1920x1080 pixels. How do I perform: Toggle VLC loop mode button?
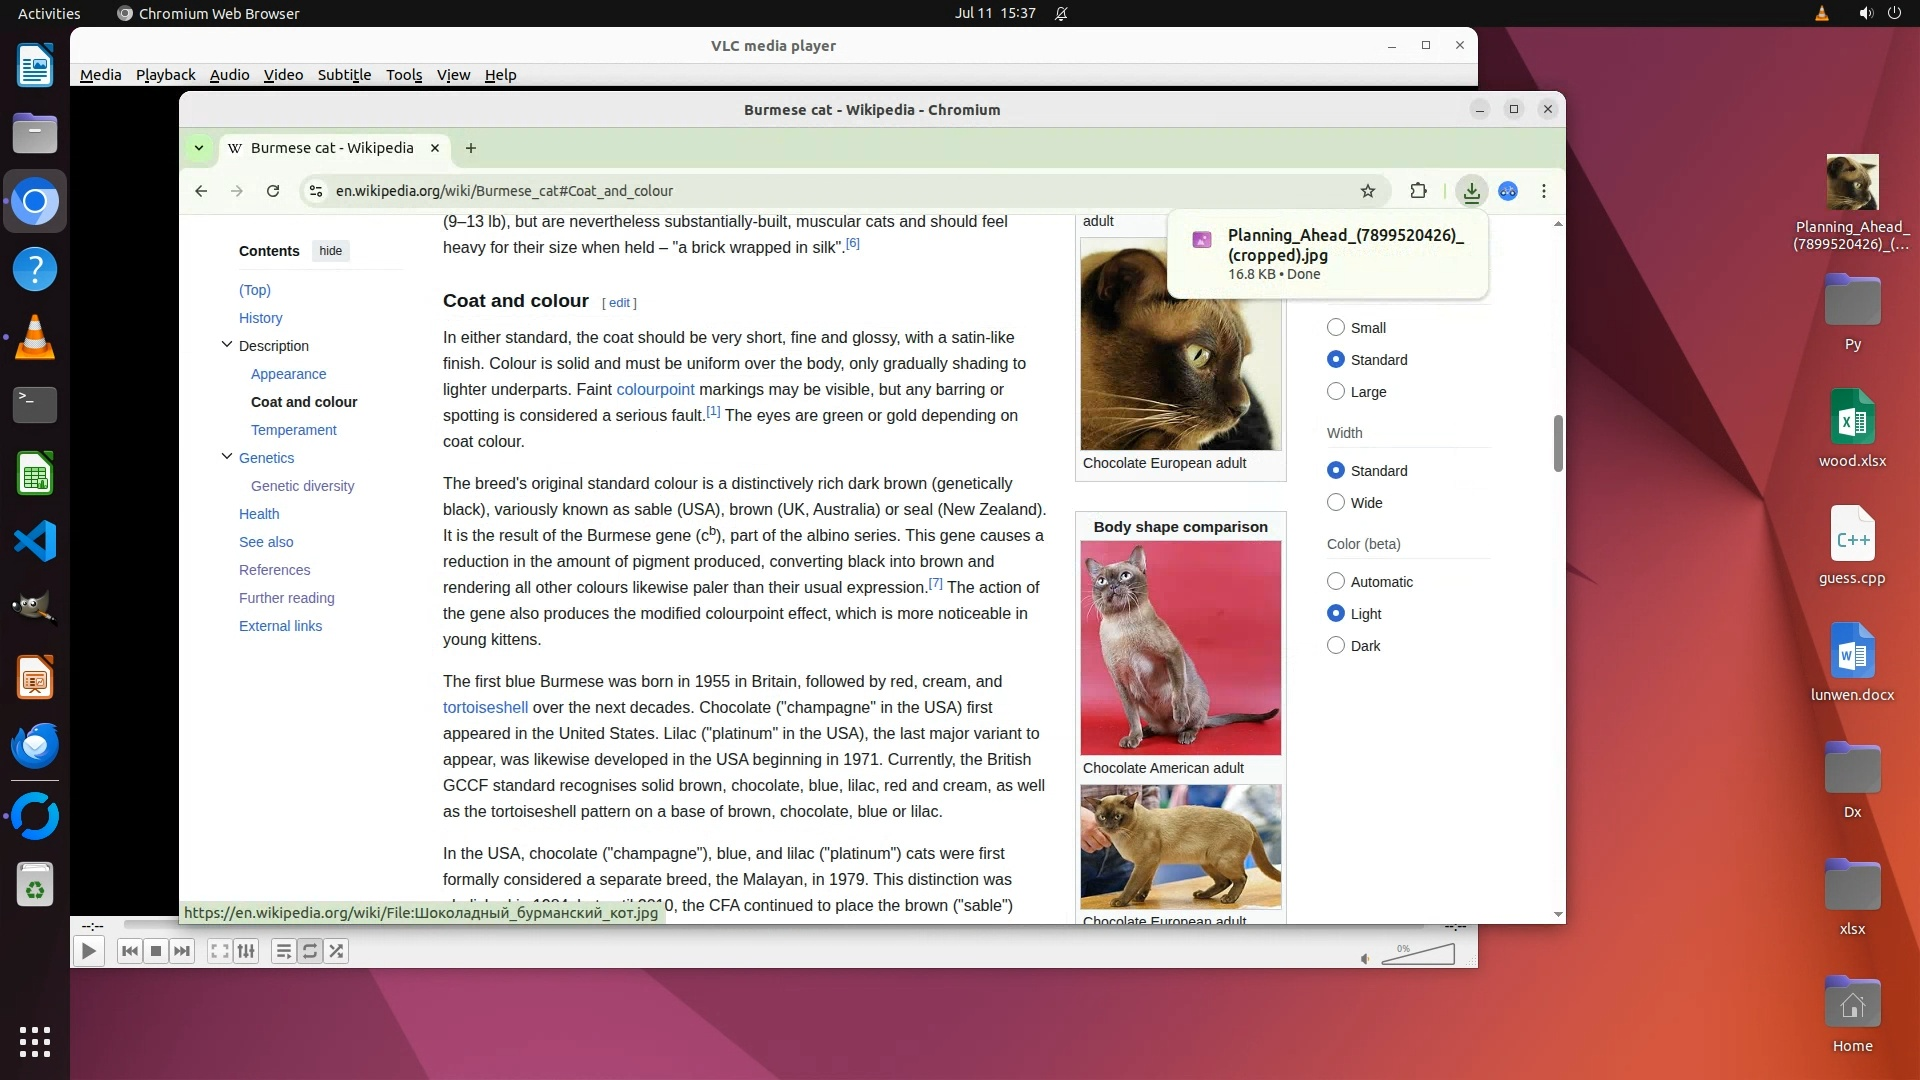310,951
